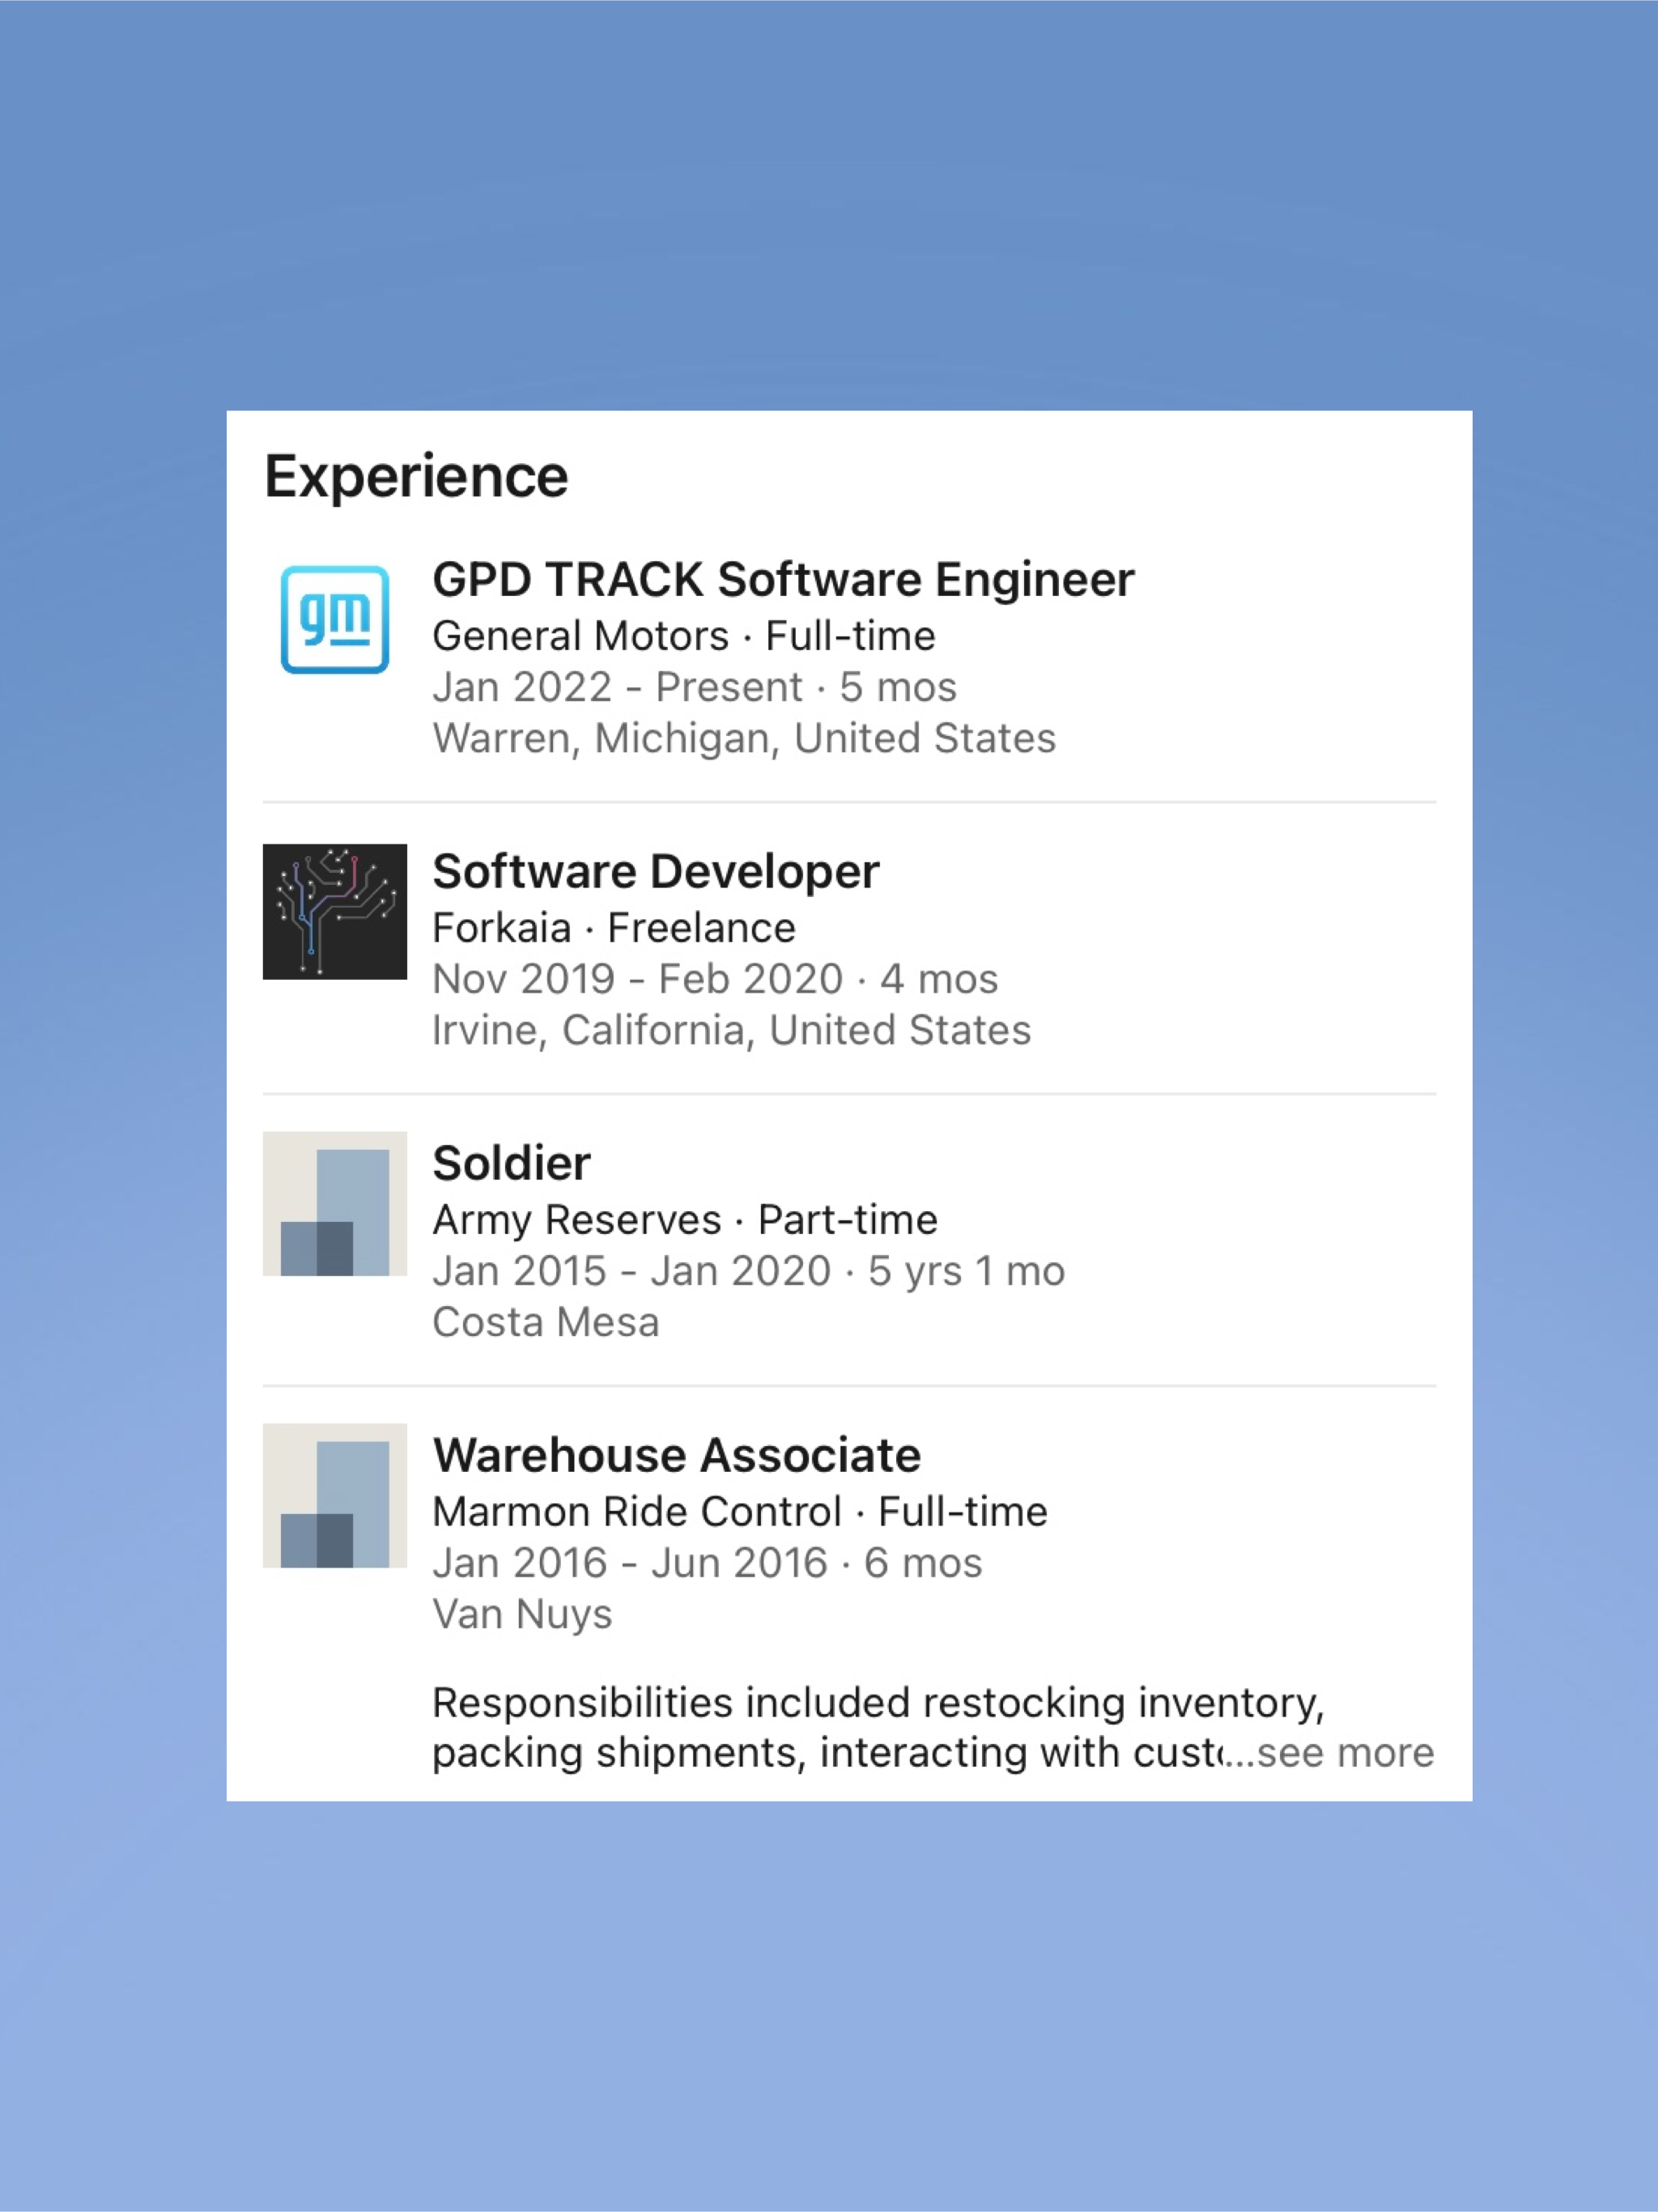
Task: Open the Warehouse Associate job title
Action: (676, 1455)
